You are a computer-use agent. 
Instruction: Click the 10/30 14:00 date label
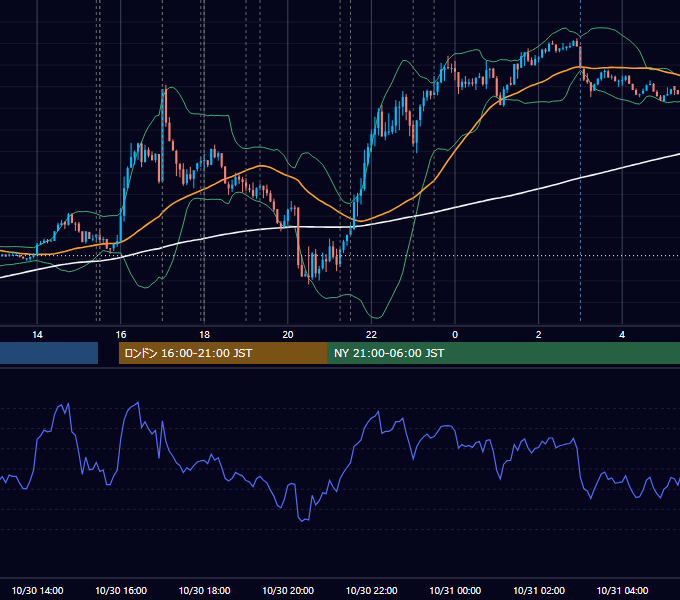pos(37,590)
